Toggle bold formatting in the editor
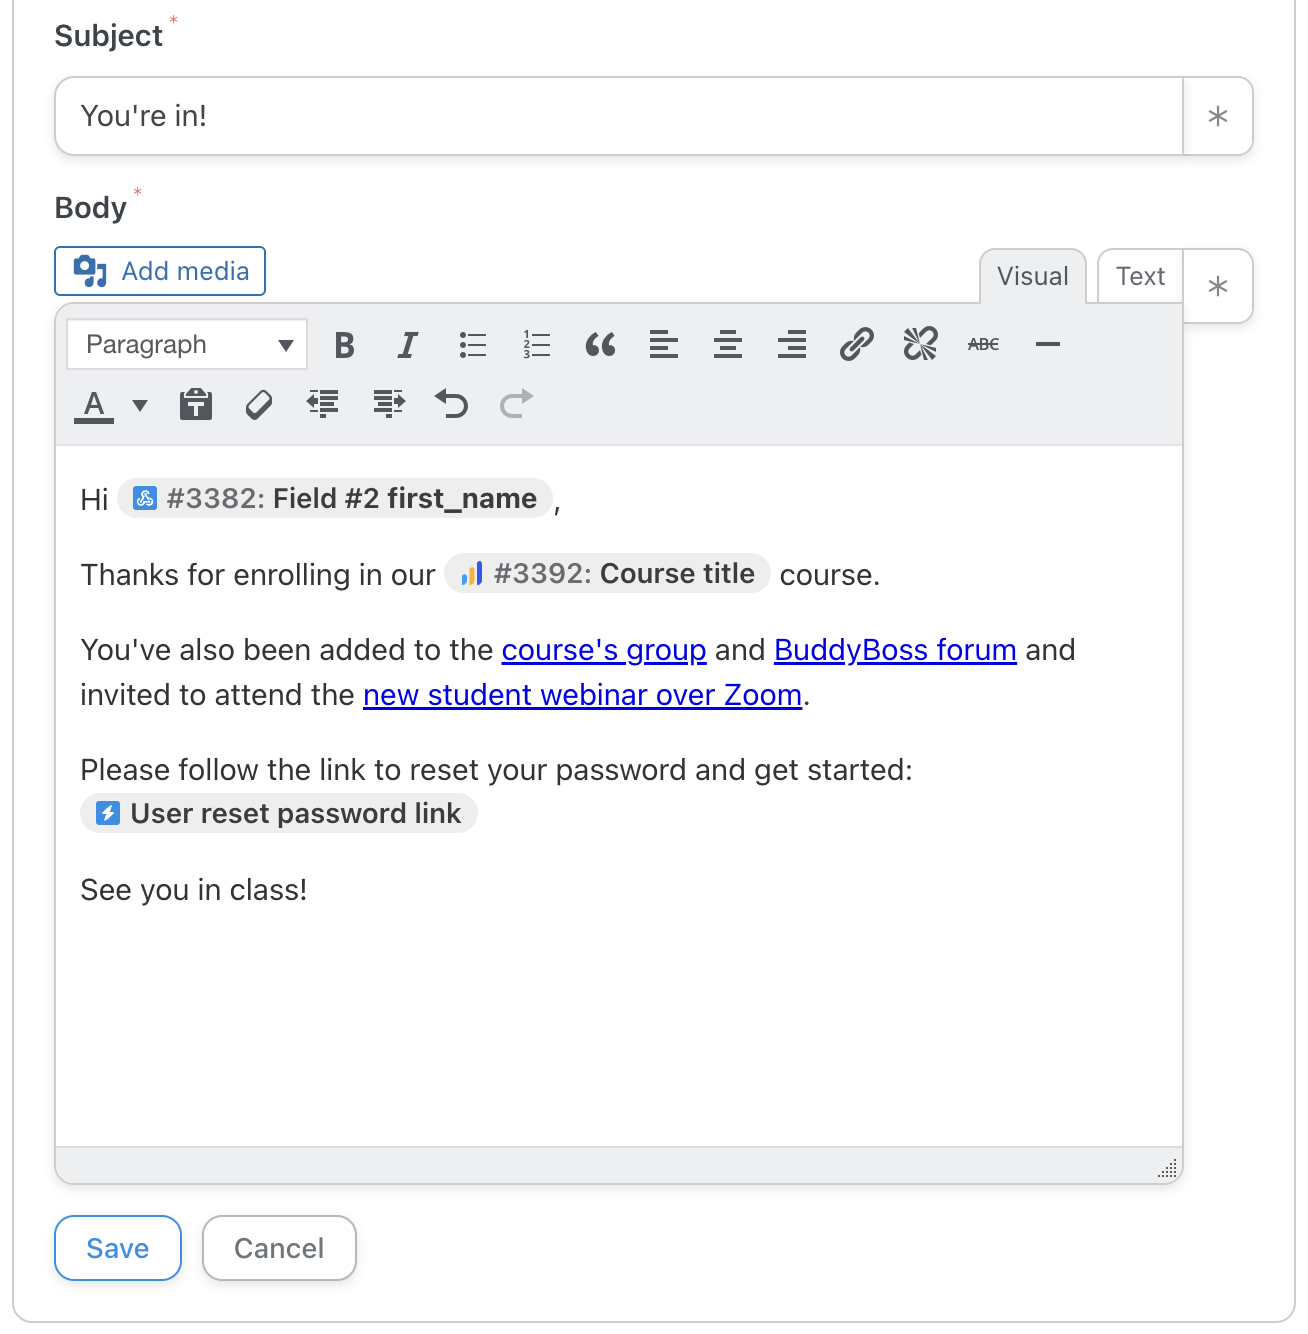 344,345
